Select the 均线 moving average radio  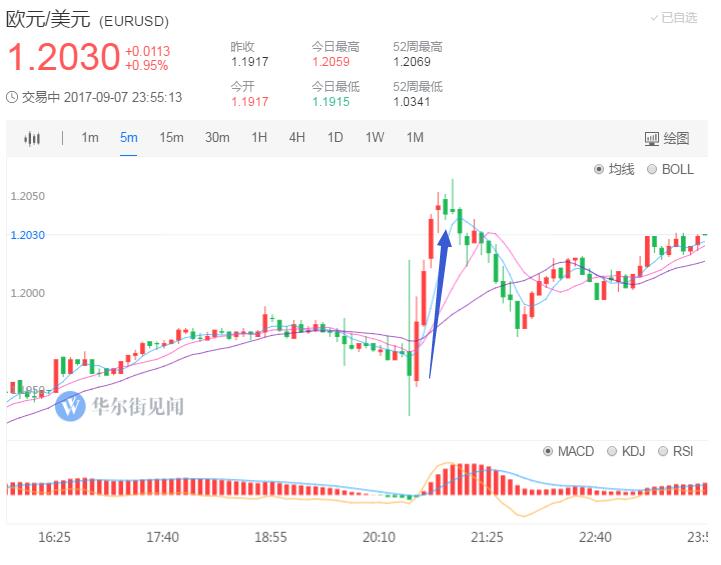pyautogui.click(x=599, y=170)
